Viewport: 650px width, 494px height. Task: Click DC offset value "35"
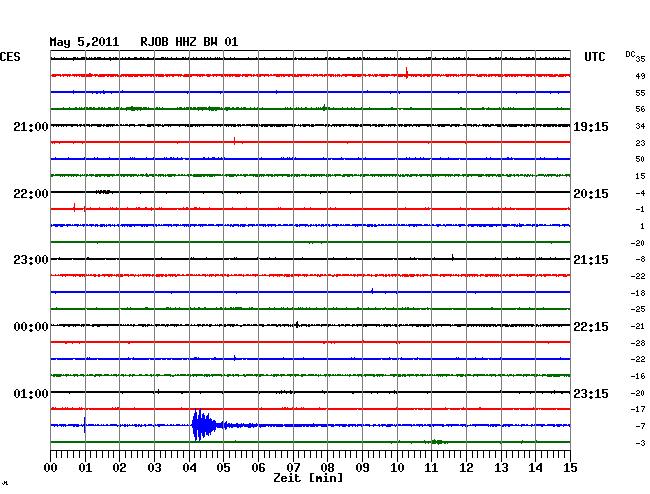click(640, 59)
